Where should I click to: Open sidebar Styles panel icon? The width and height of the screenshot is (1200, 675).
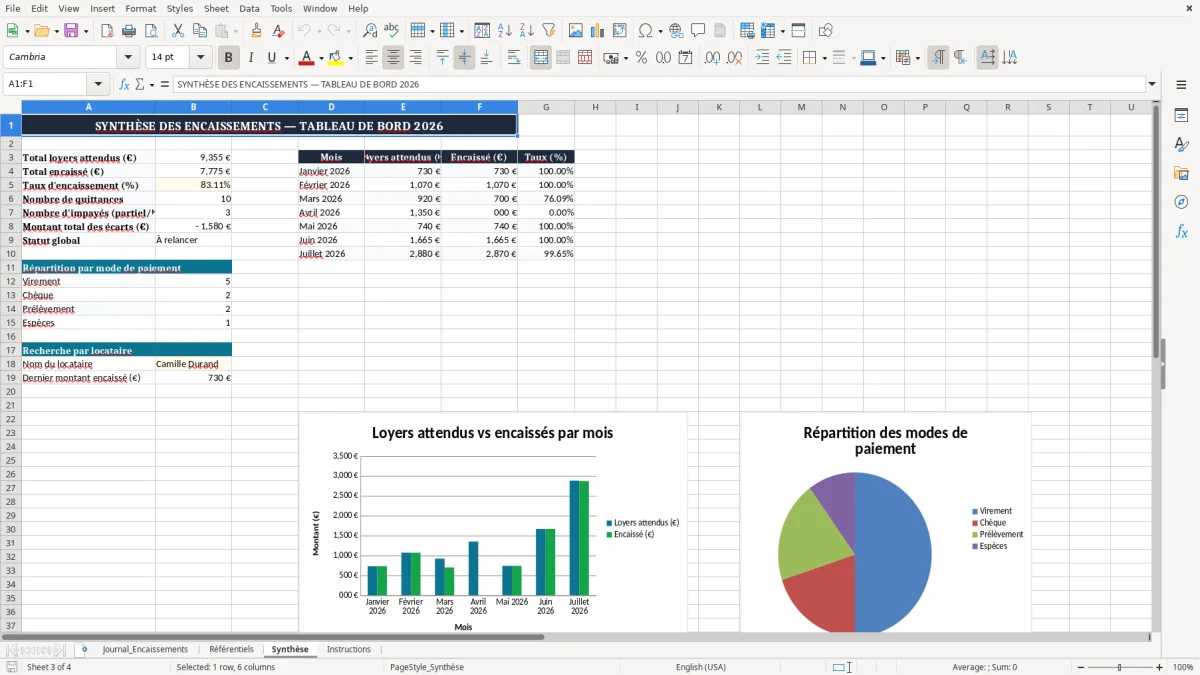1181,145
